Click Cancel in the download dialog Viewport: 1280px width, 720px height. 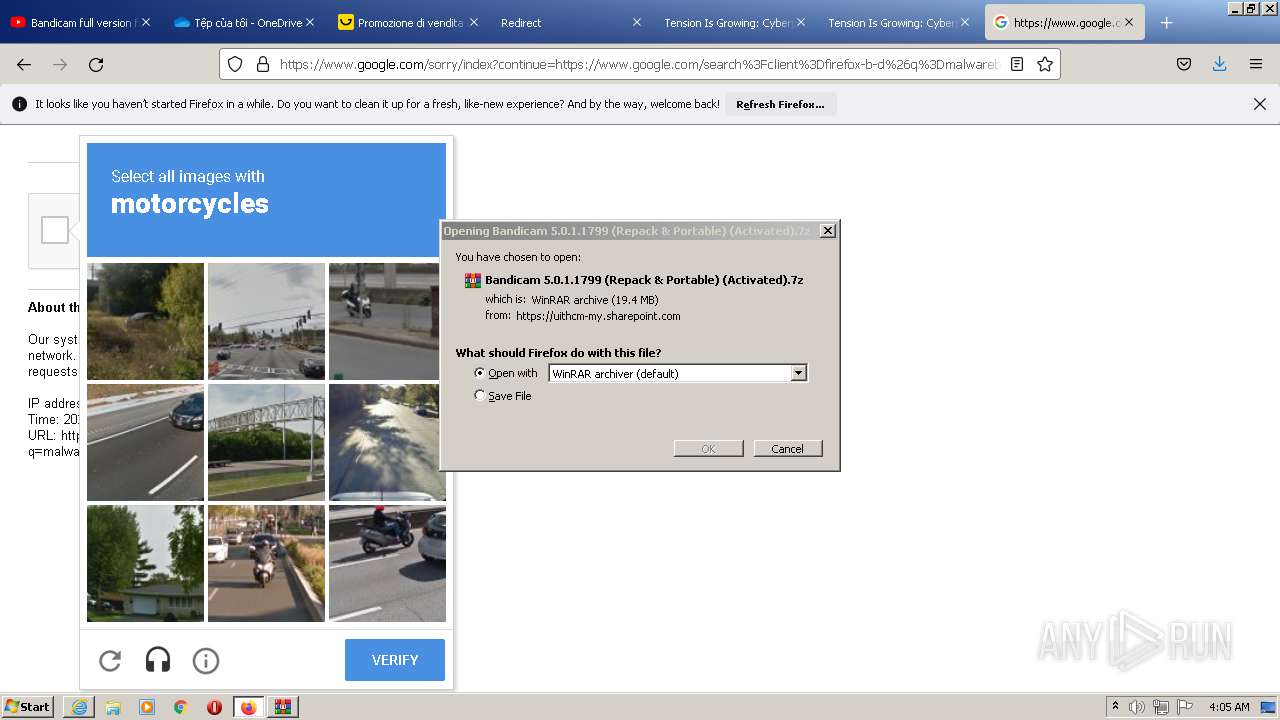tap(788, 449)
